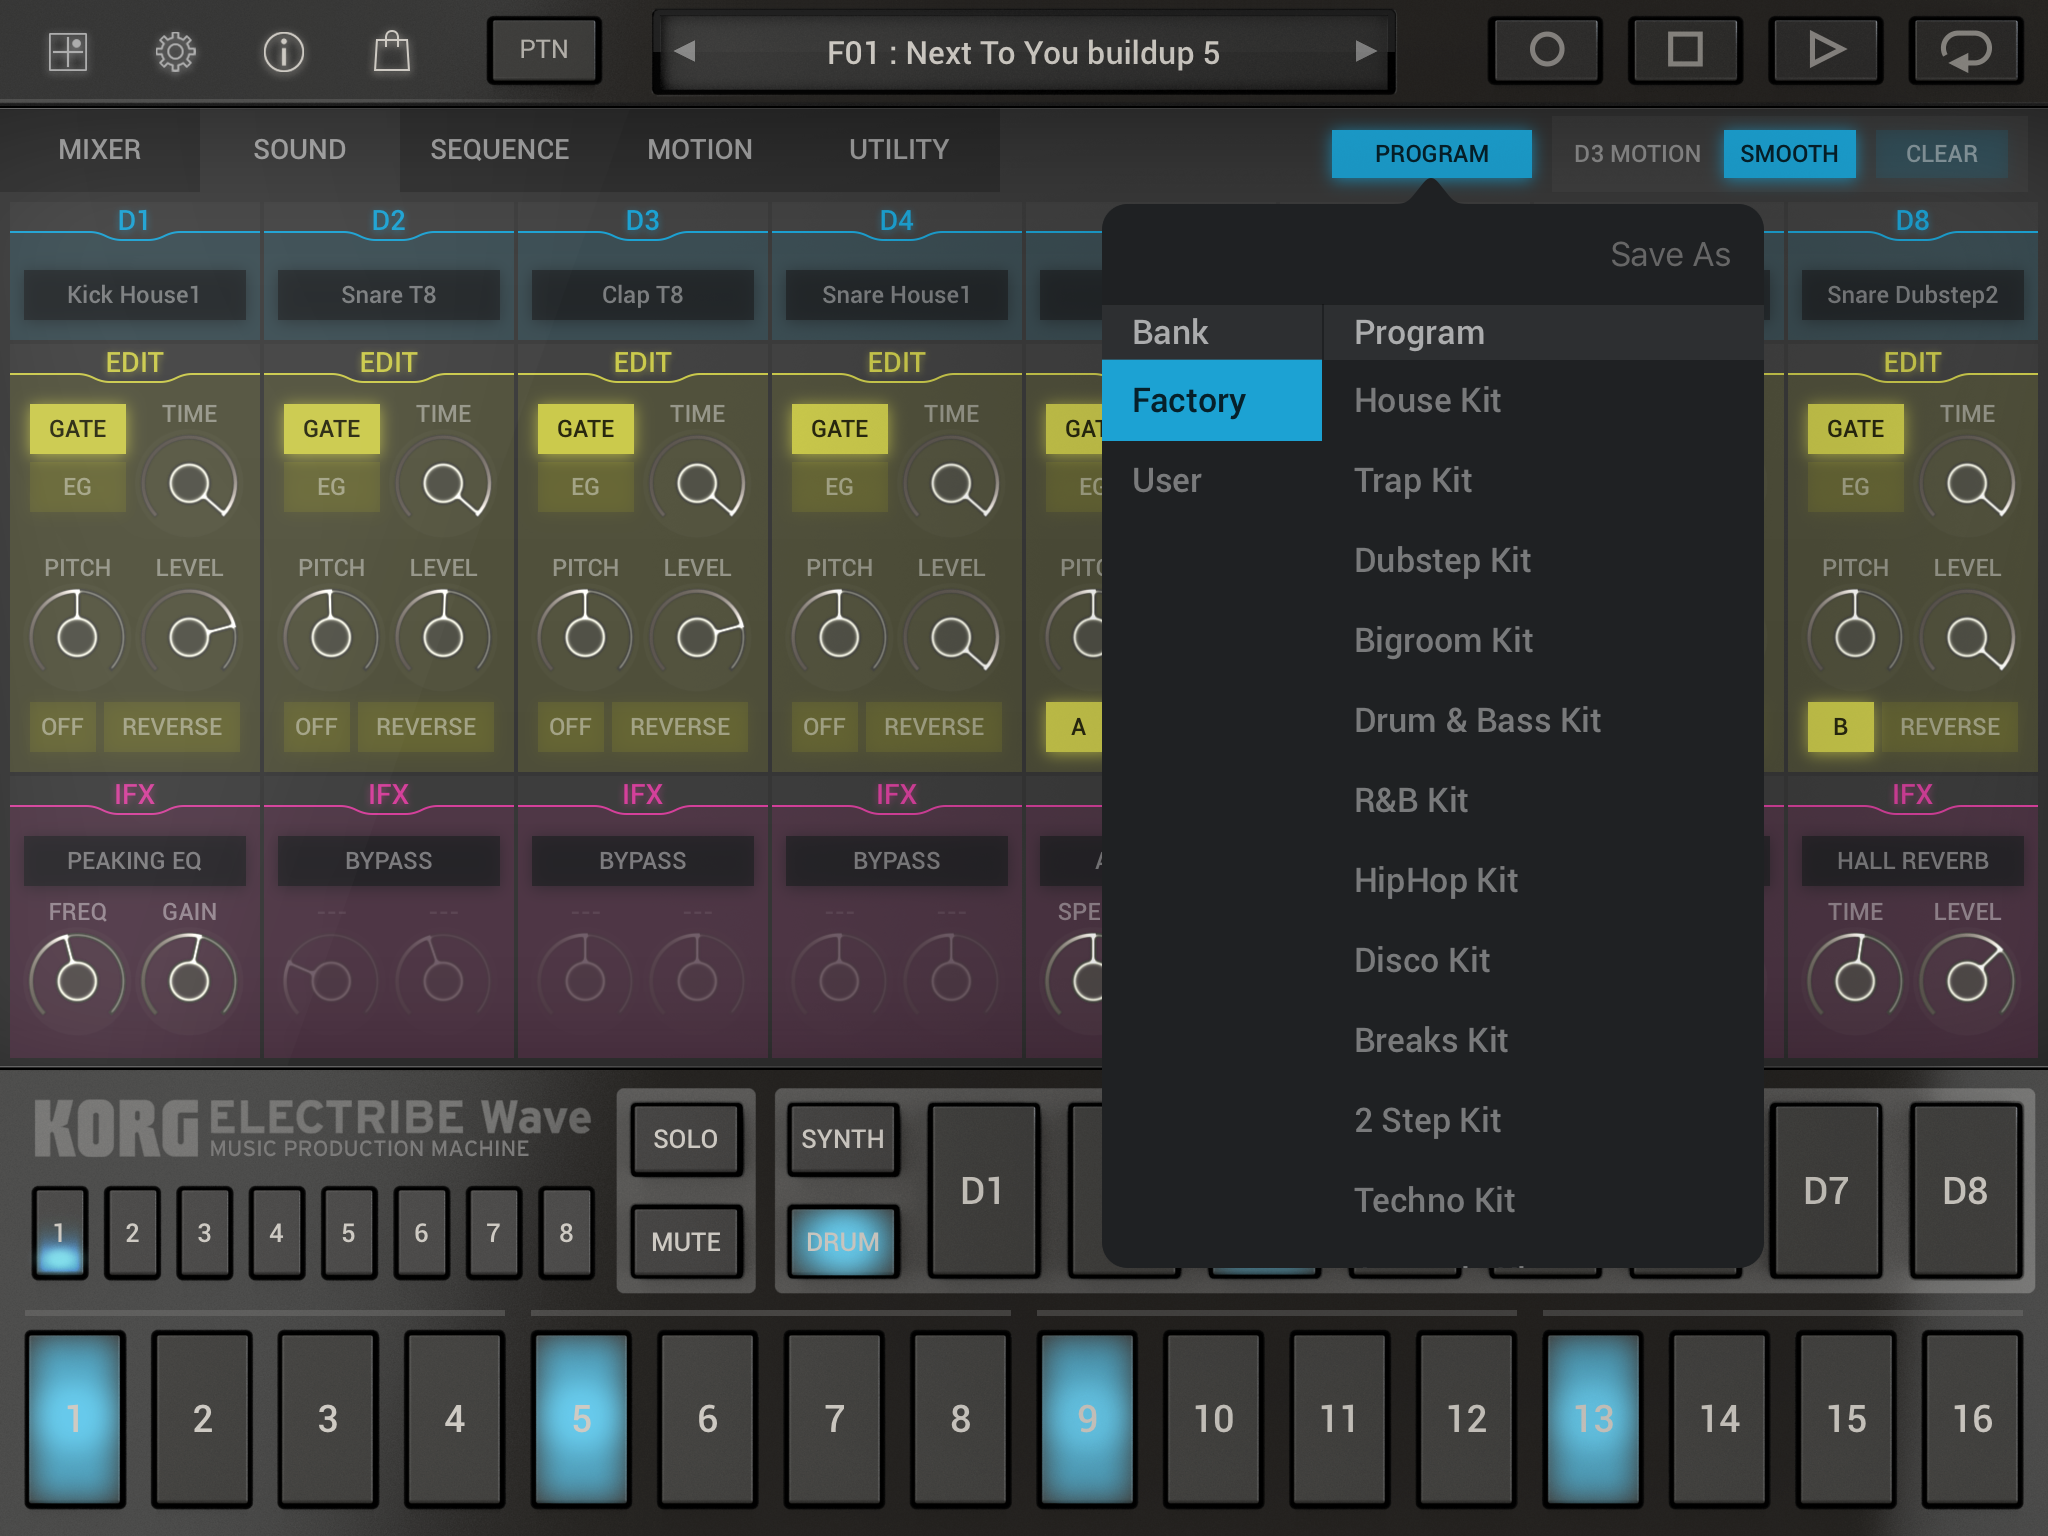Click the CLEAR motion button
The height and width of the screenshot is (1536, 2048).
(x=1941, y=154)
